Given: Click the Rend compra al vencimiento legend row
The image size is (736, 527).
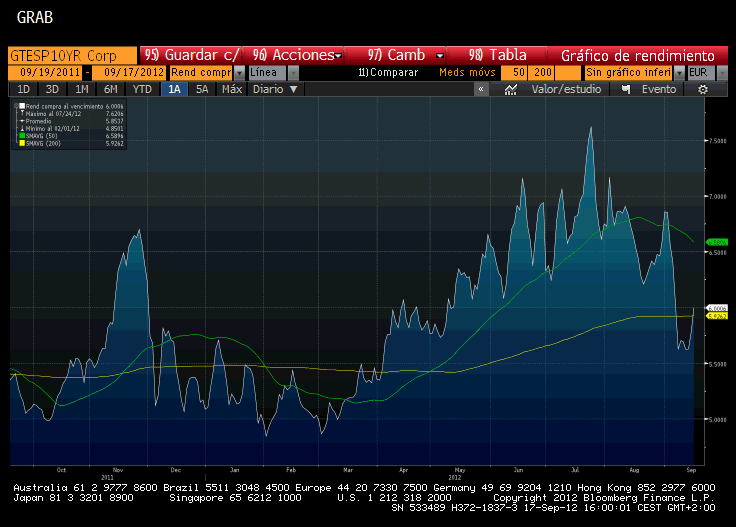Looking at the screenshot, I should point(71,107).
